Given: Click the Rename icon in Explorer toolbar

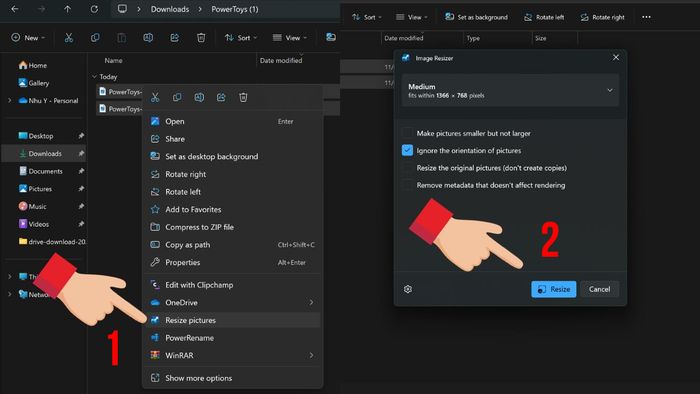Looking at the screenshot, I should tap(148, 38).
